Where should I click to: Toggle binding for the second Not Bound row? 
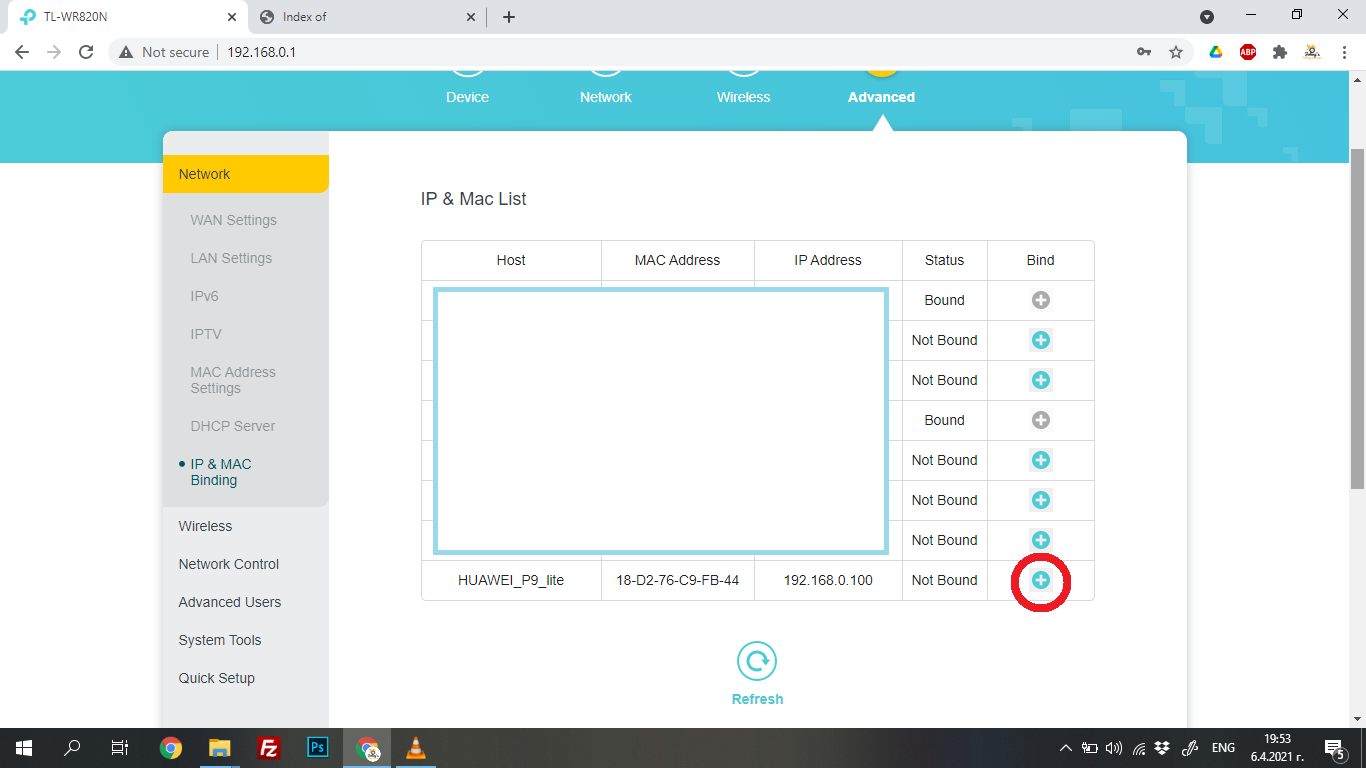(1040, 380)
